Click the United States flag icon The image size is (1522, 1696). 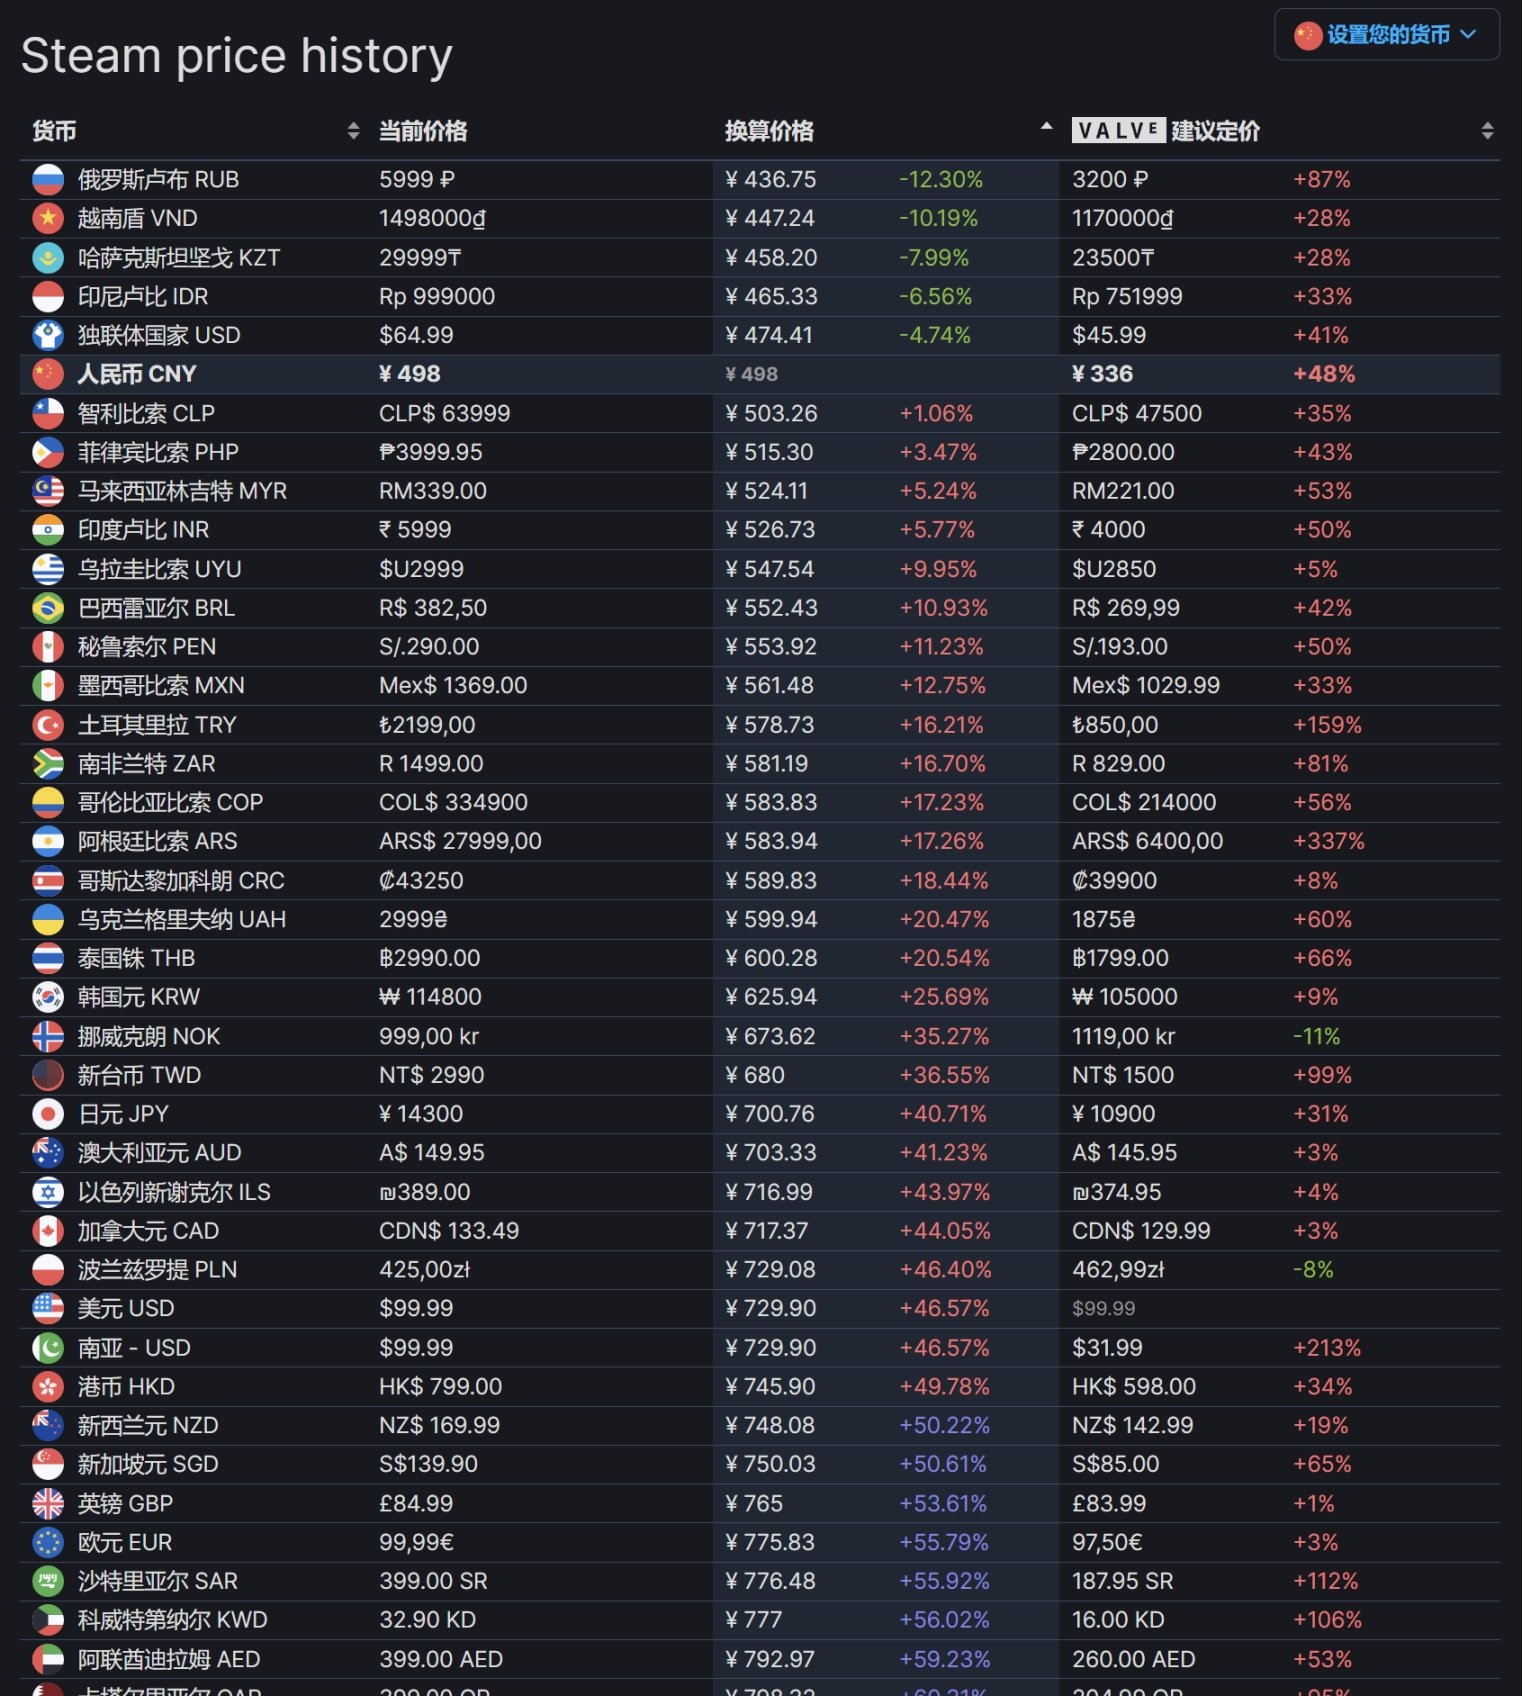pos(48,1309)
